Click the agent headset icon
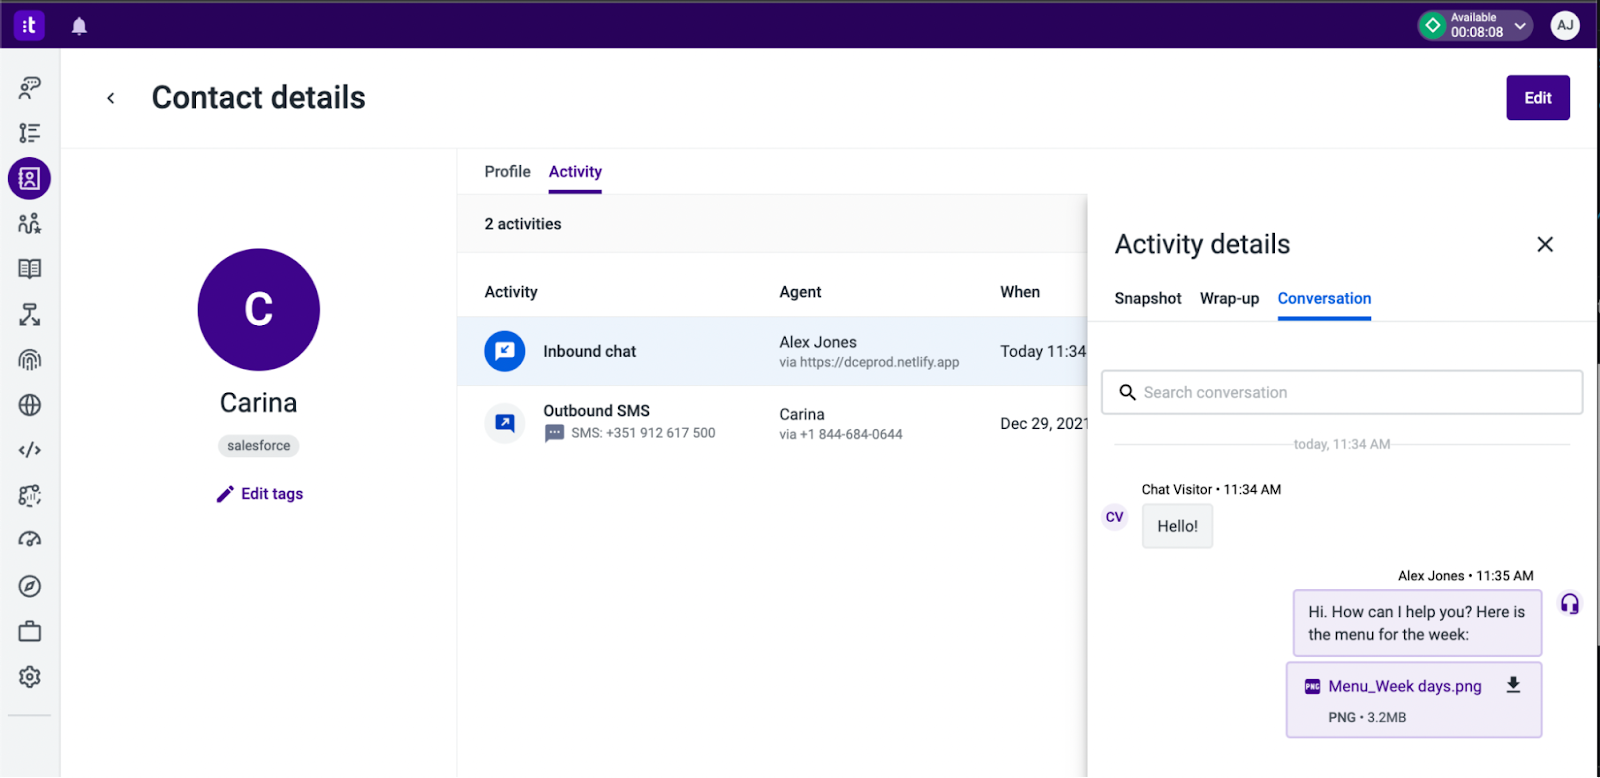Screen dimensions: 1600x778 pyautogui.click(x=1570, y=604)
